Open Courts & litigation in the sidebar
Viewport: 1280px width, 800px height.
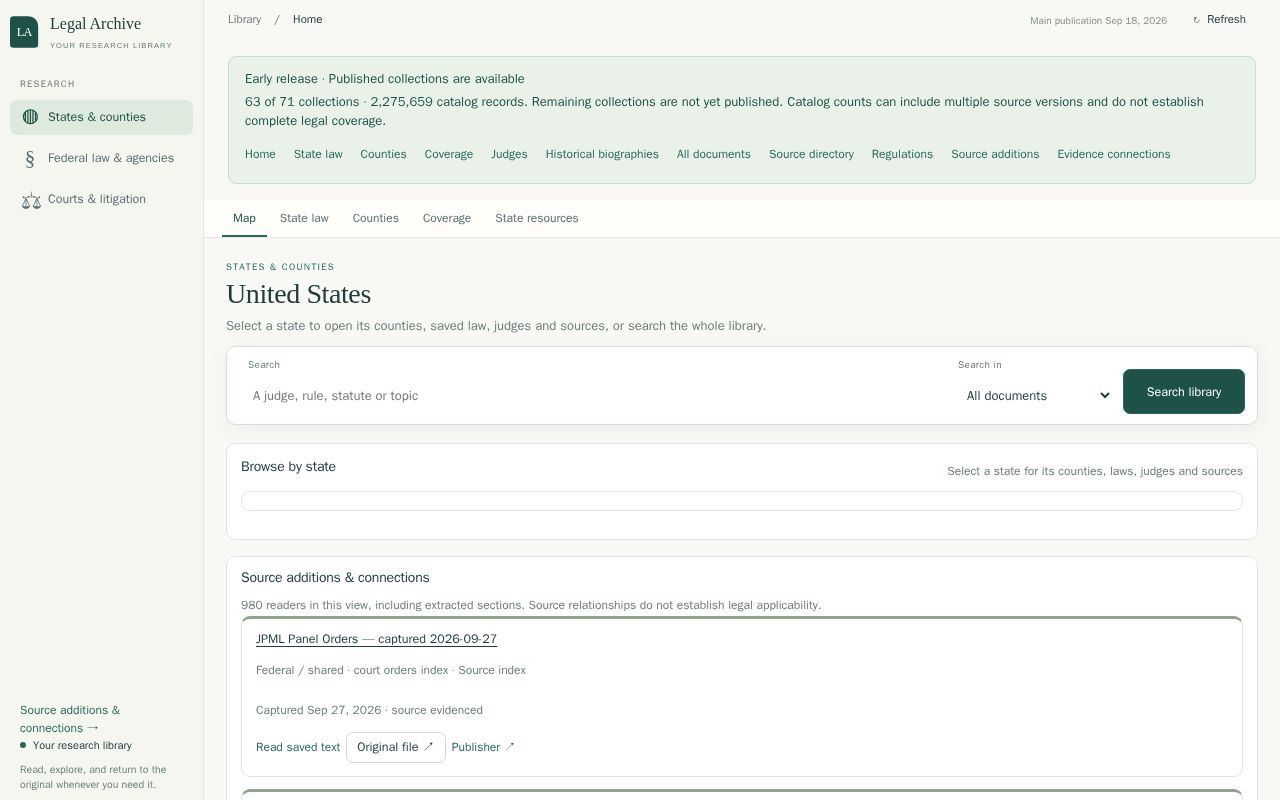(x=101, y=199)
